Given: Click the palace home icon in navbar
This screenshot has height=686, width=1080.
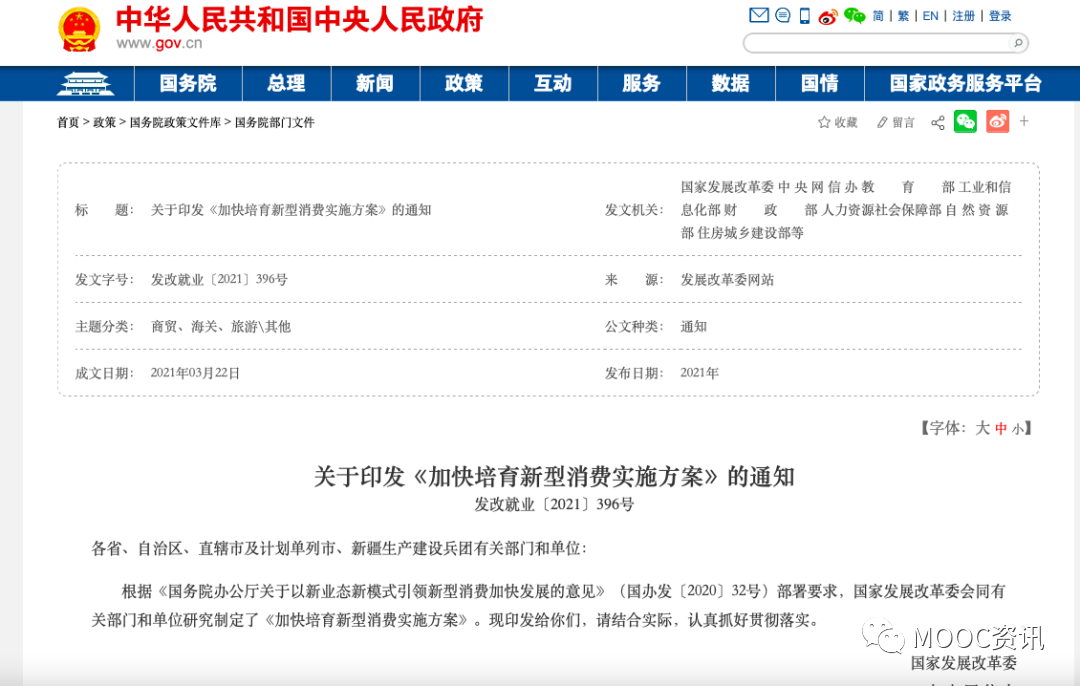Looking at the screenshot, I should [x=85, y=84].
